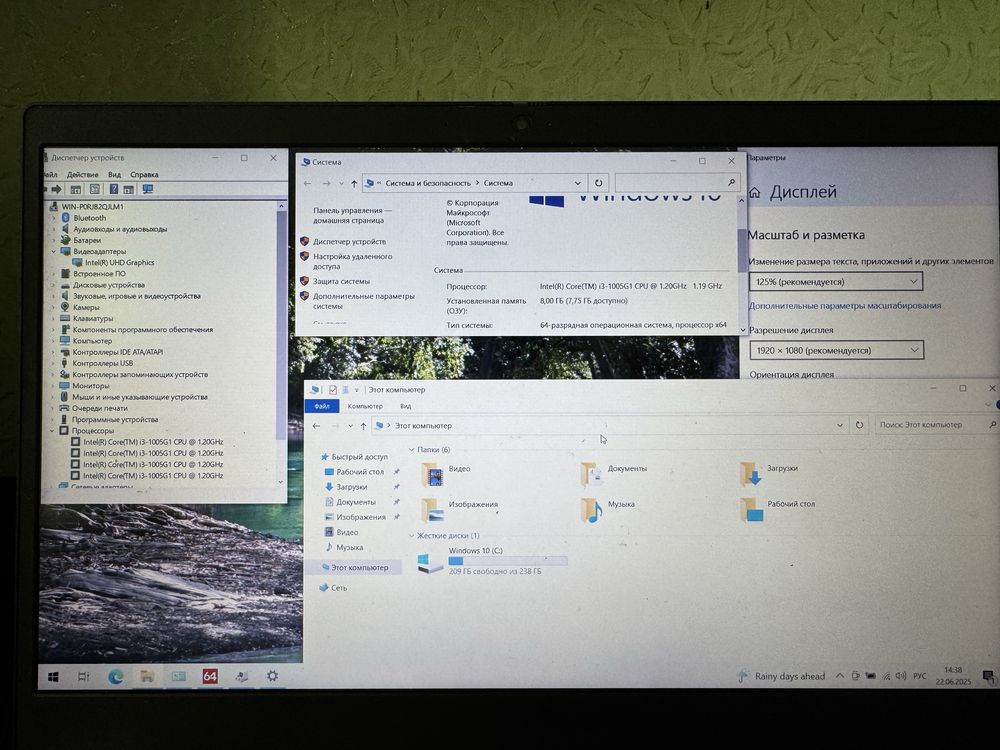Go to Панель управления домашняя страница
1000x750 pixels.
(352, 216)
